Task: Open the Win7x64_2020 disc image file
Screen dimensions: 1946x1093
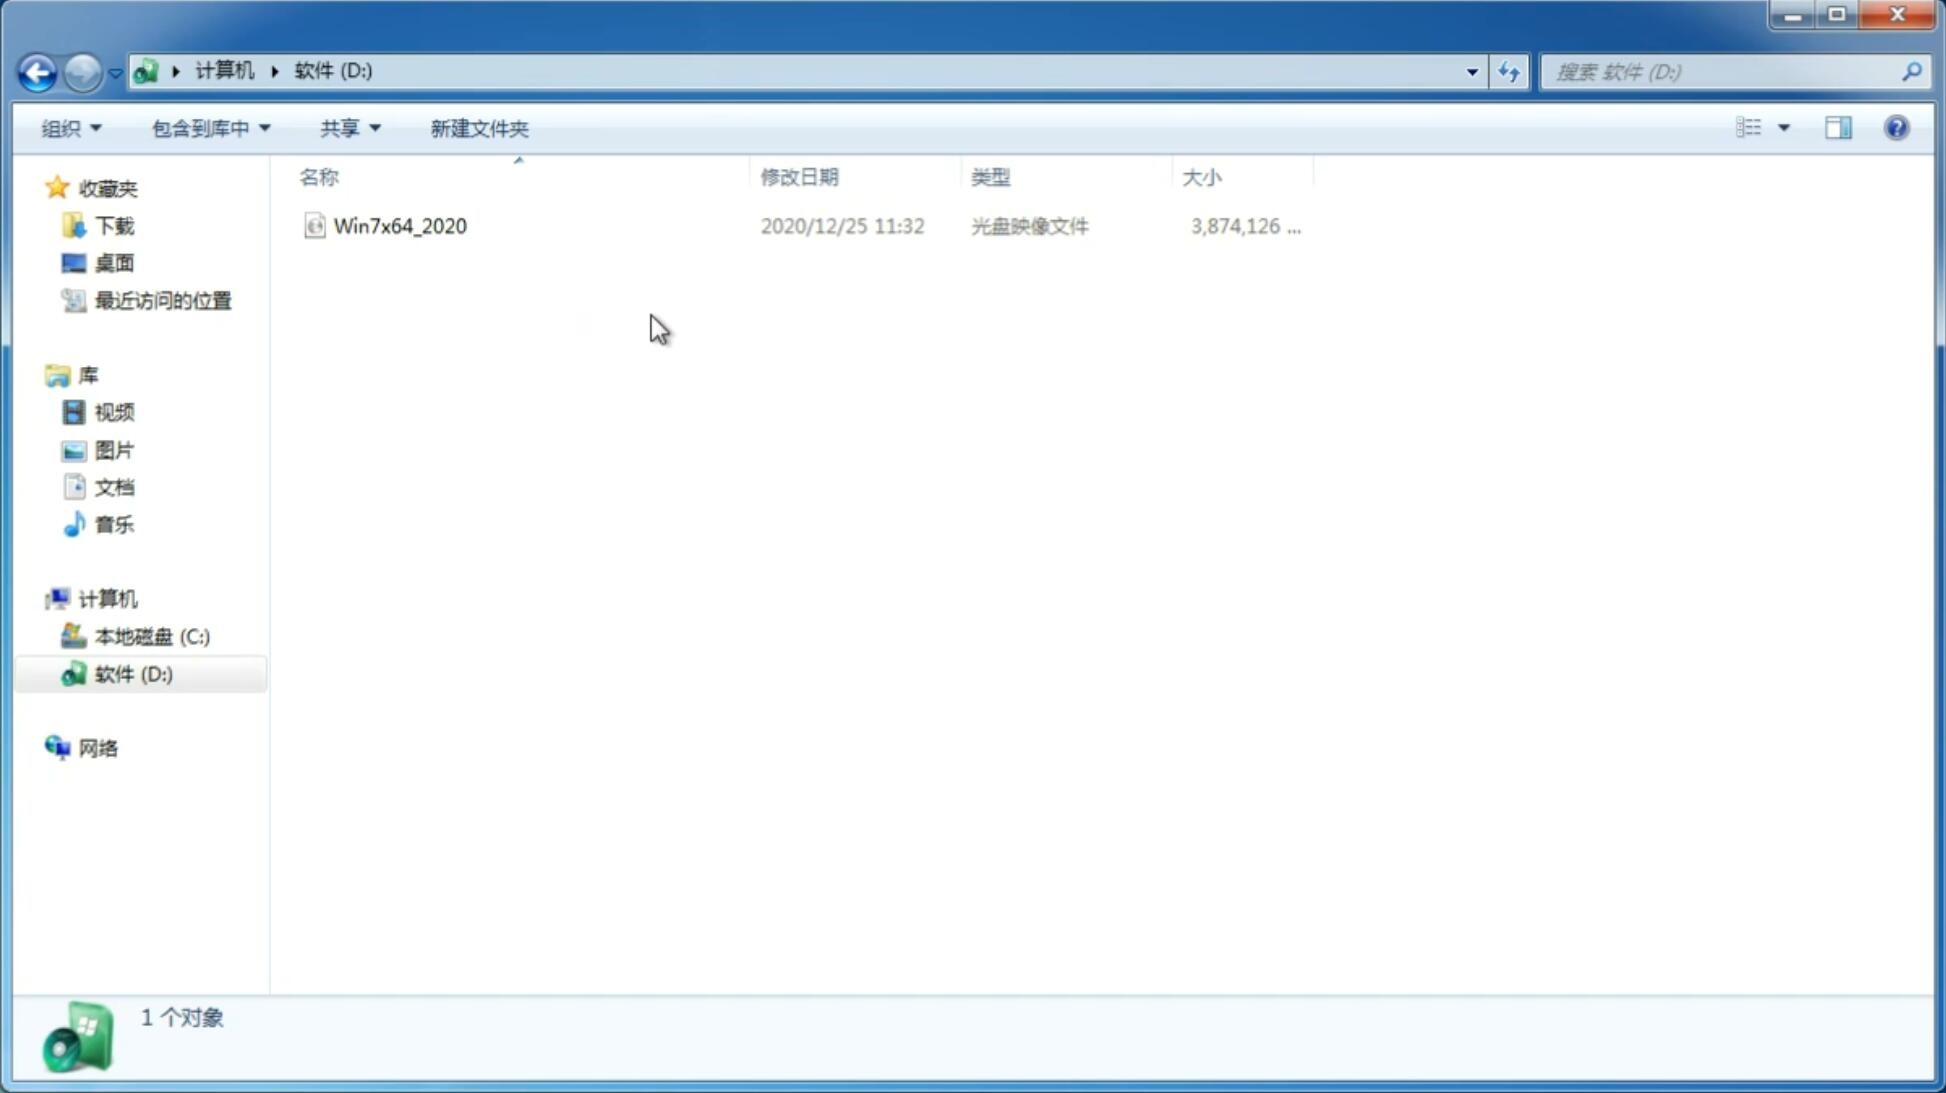Action: [400, 226]
